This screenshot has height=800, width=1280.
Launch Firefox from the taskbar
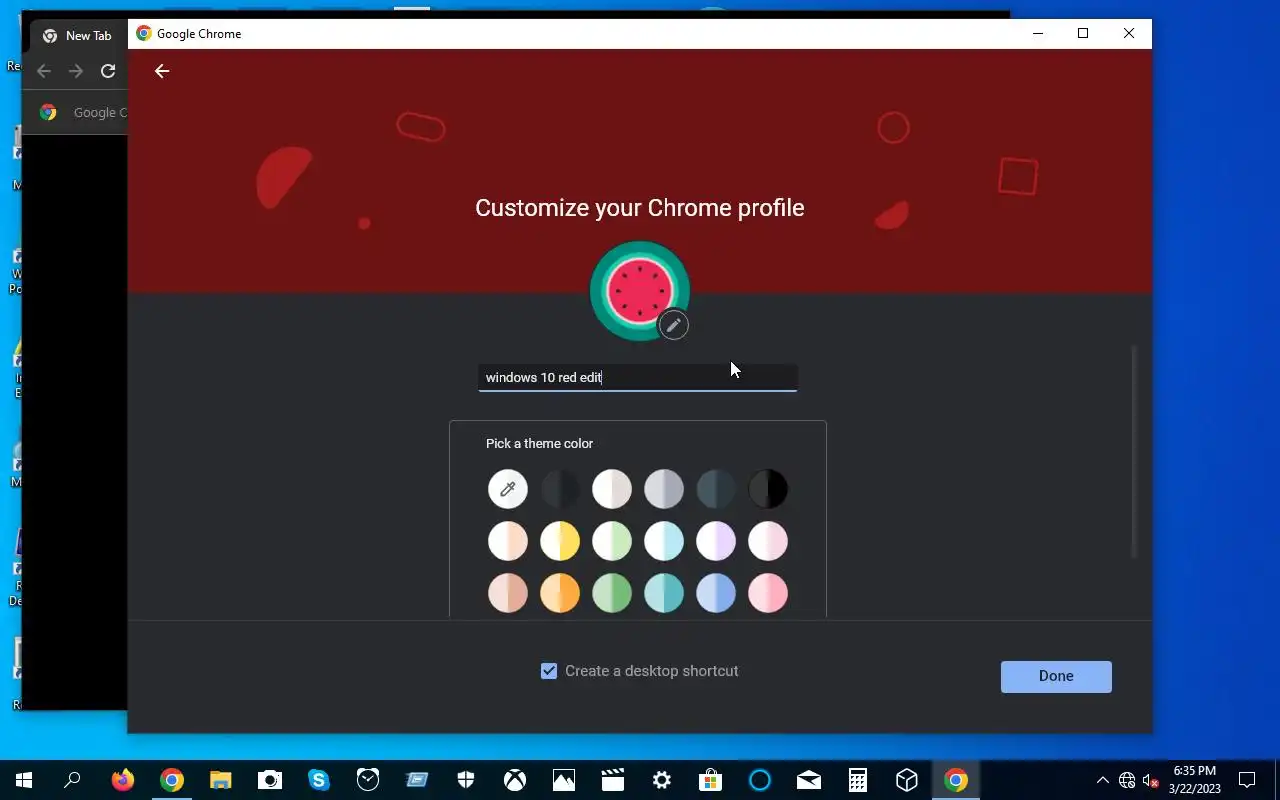(x=123, y=780)
